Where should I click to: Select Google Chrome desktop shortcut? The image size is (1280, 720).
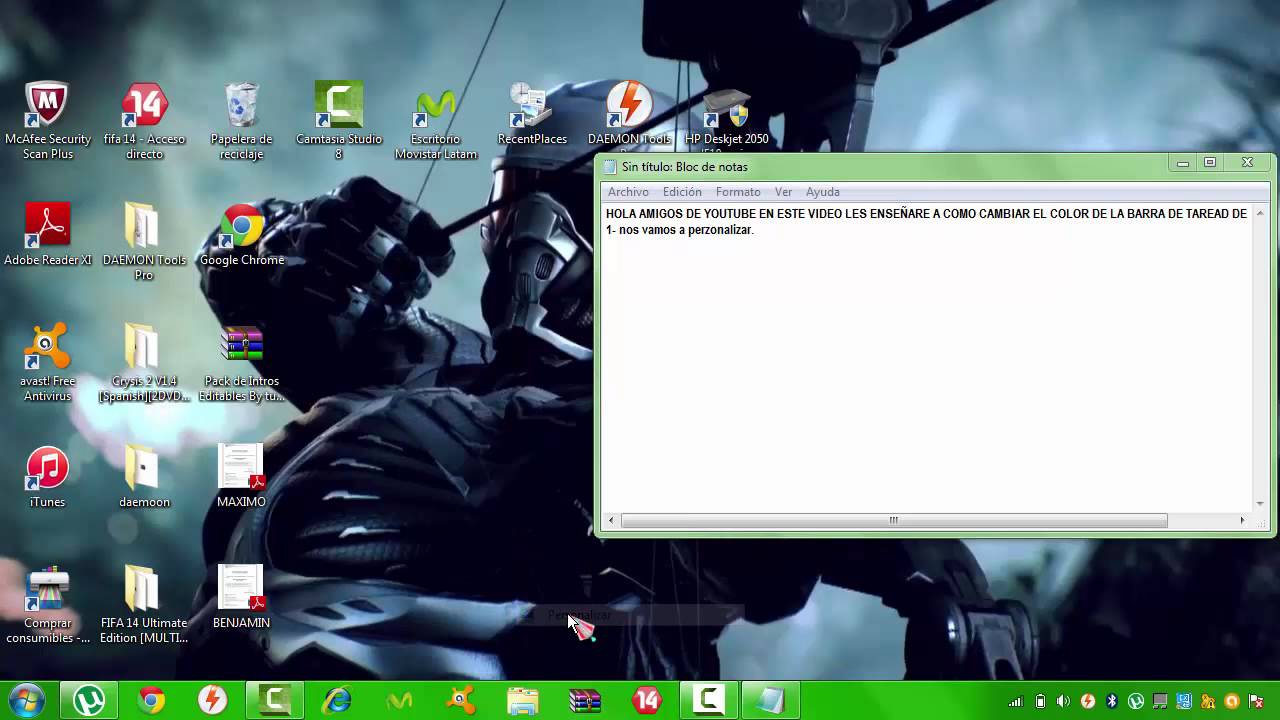pos(242,235)
